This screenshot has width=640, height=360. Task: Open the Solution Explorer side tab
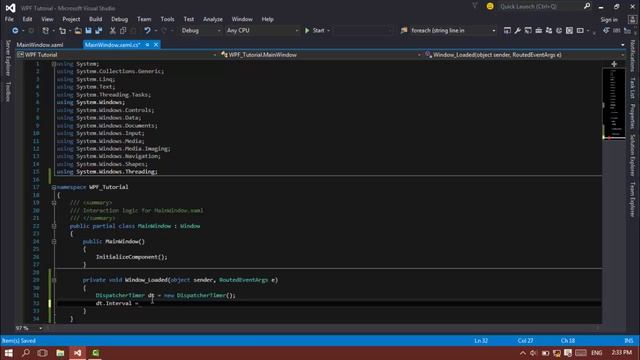click(632, 156)
